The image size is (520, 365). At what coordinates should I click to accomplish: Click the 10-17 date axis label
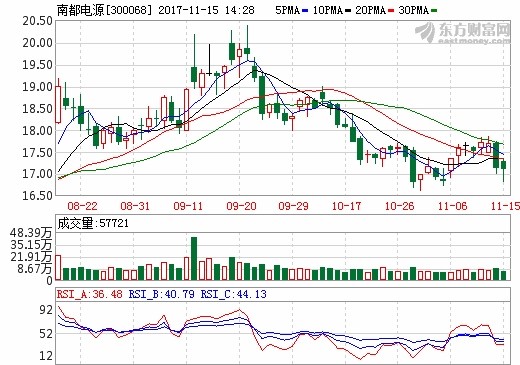[x=346, y=206]
